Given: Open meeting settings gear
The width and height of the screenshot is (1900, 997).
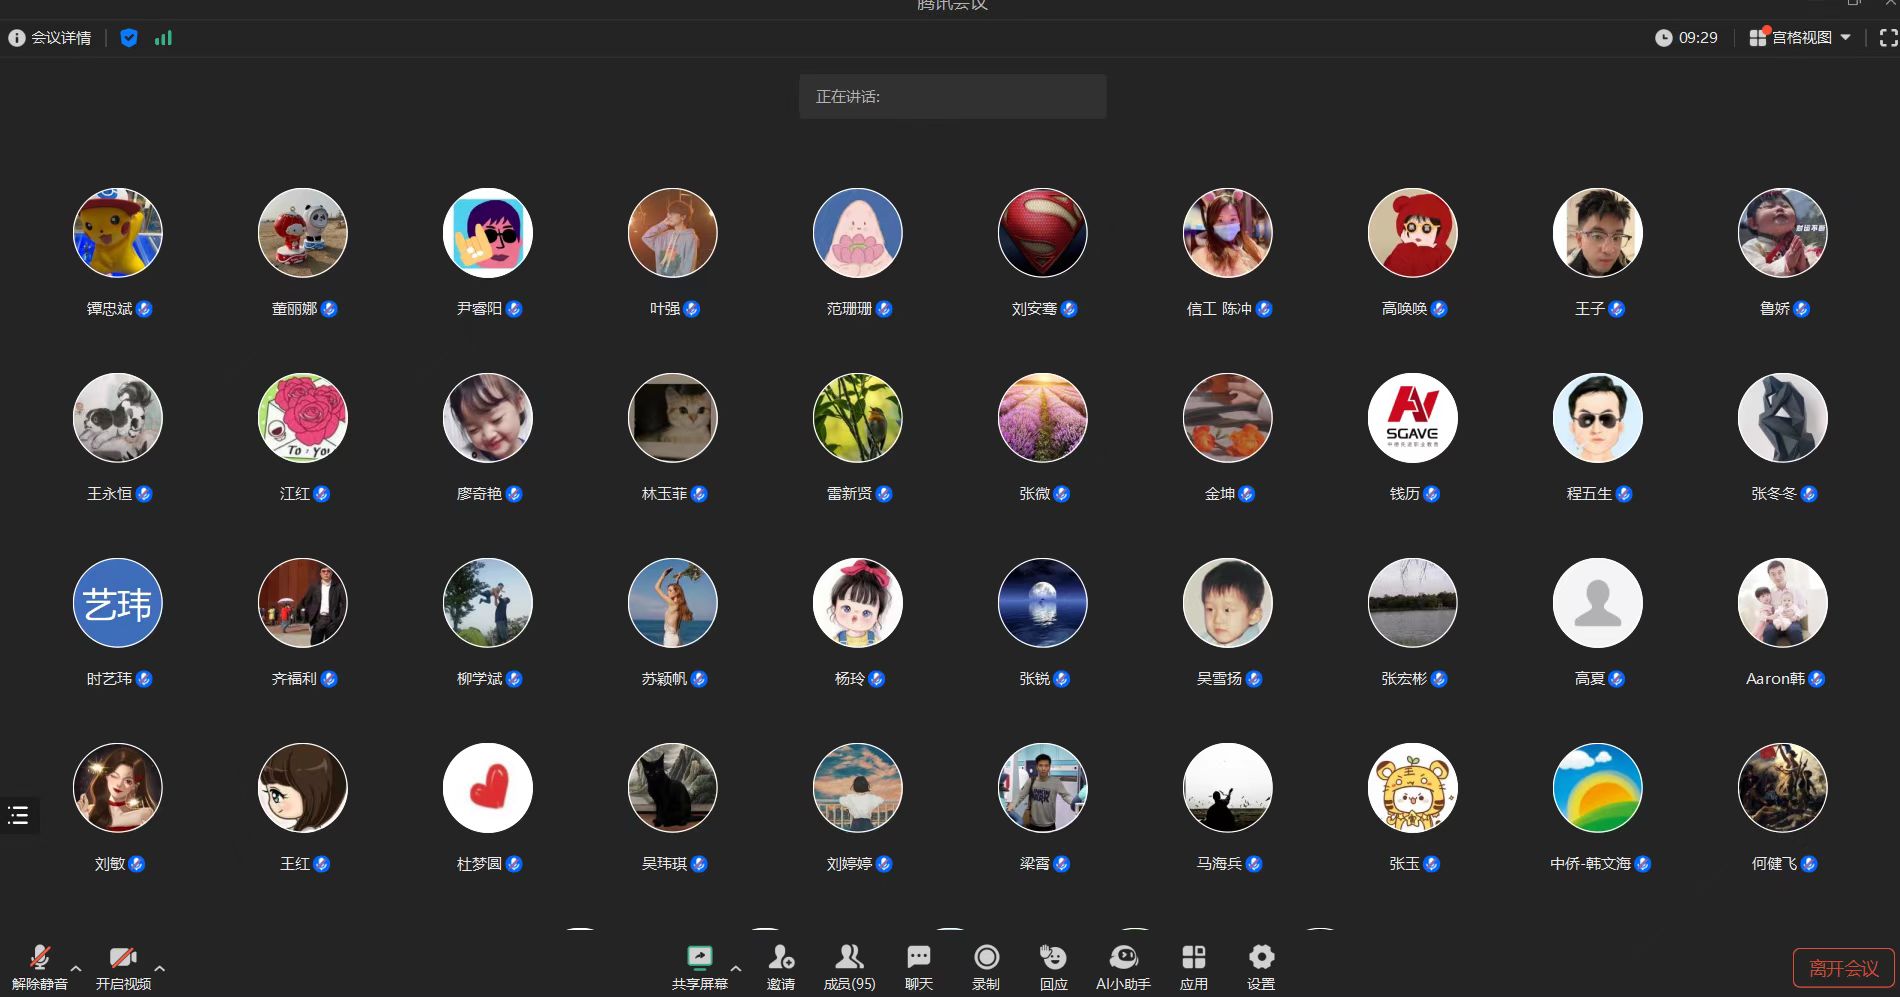Looking at the screenshot, I should click(1261, 958).
